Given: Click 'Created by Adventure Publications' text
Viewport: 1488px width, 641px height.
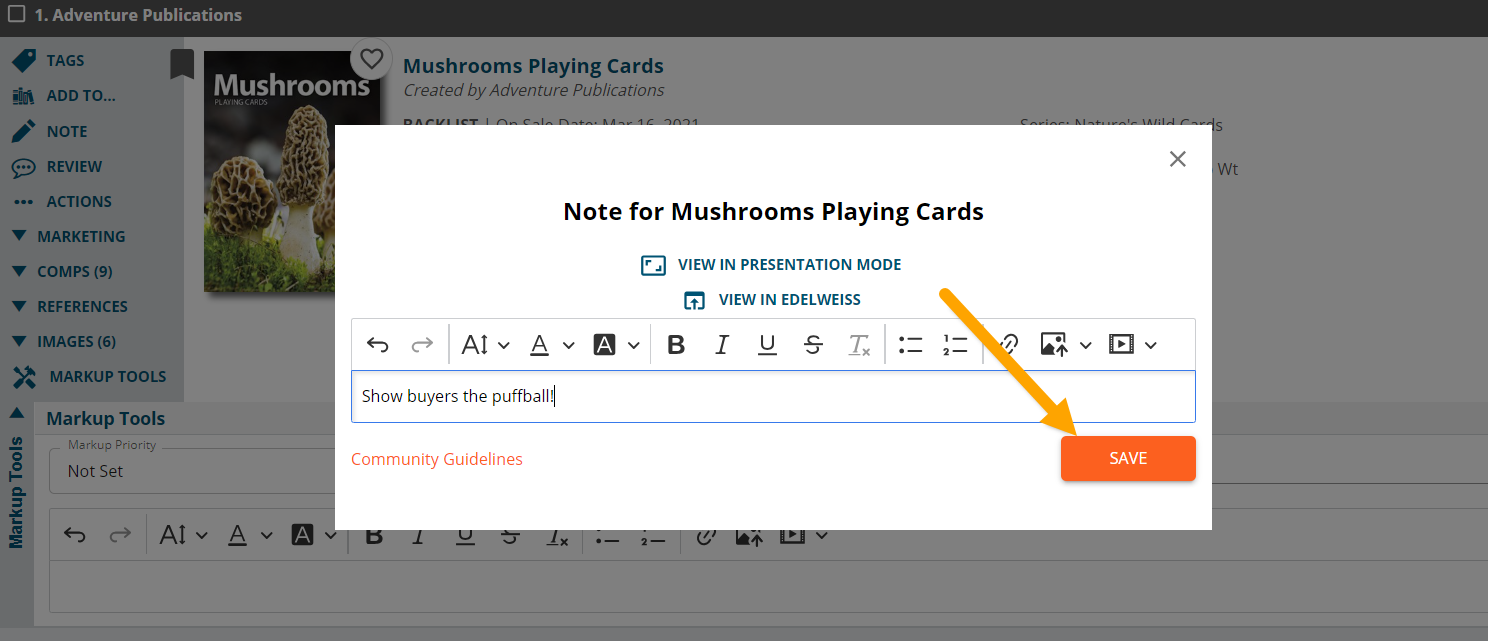Looking at the screenshot, I should pos(534,90).
